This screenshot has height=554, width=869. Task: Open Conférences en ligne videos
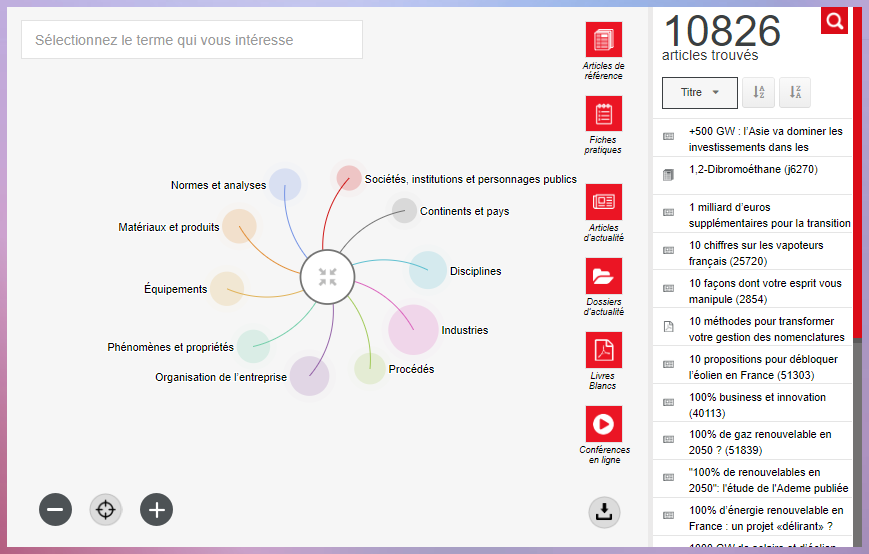point(603,424)
